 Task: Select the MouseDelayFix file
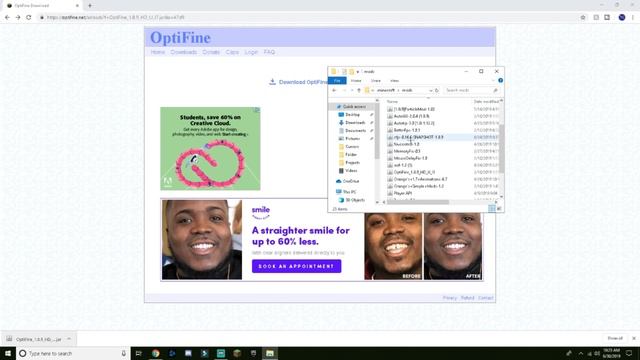pos(411,158)
